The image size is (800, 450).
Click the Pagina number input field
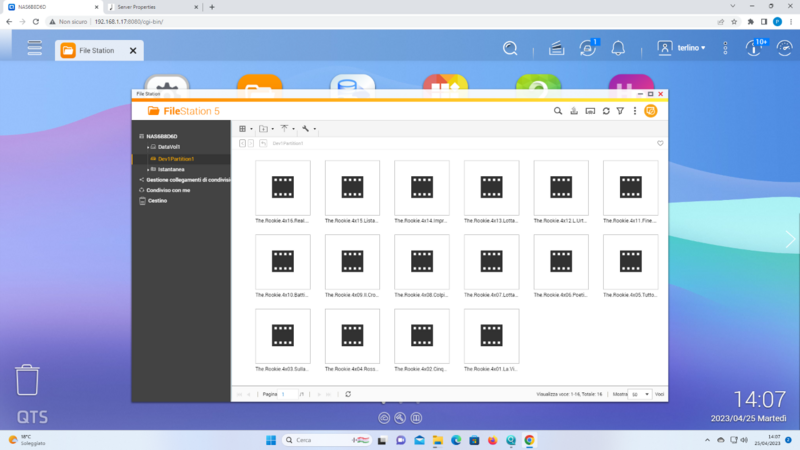[289, 394]
